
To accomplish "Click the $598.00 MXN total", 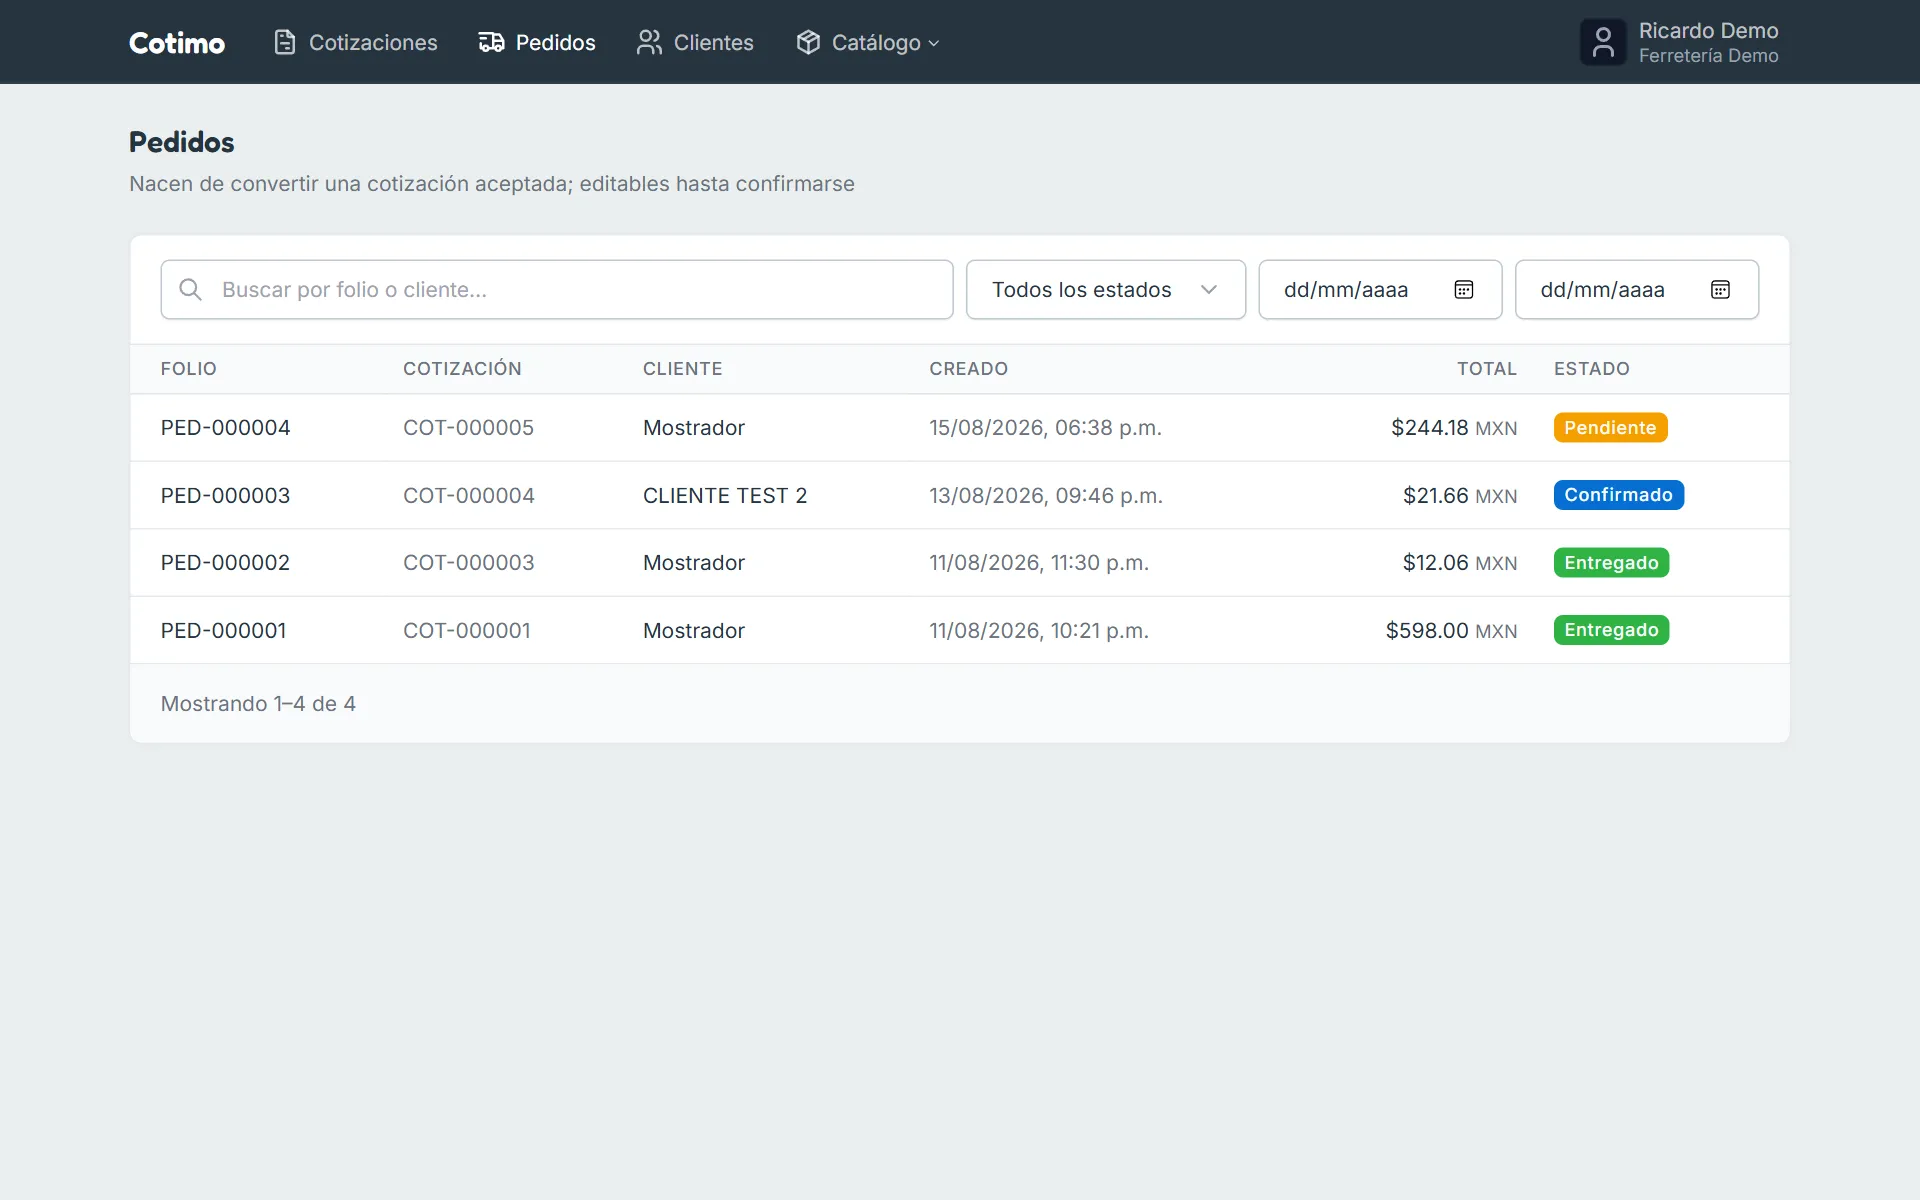I will [x=1451, y=631].
